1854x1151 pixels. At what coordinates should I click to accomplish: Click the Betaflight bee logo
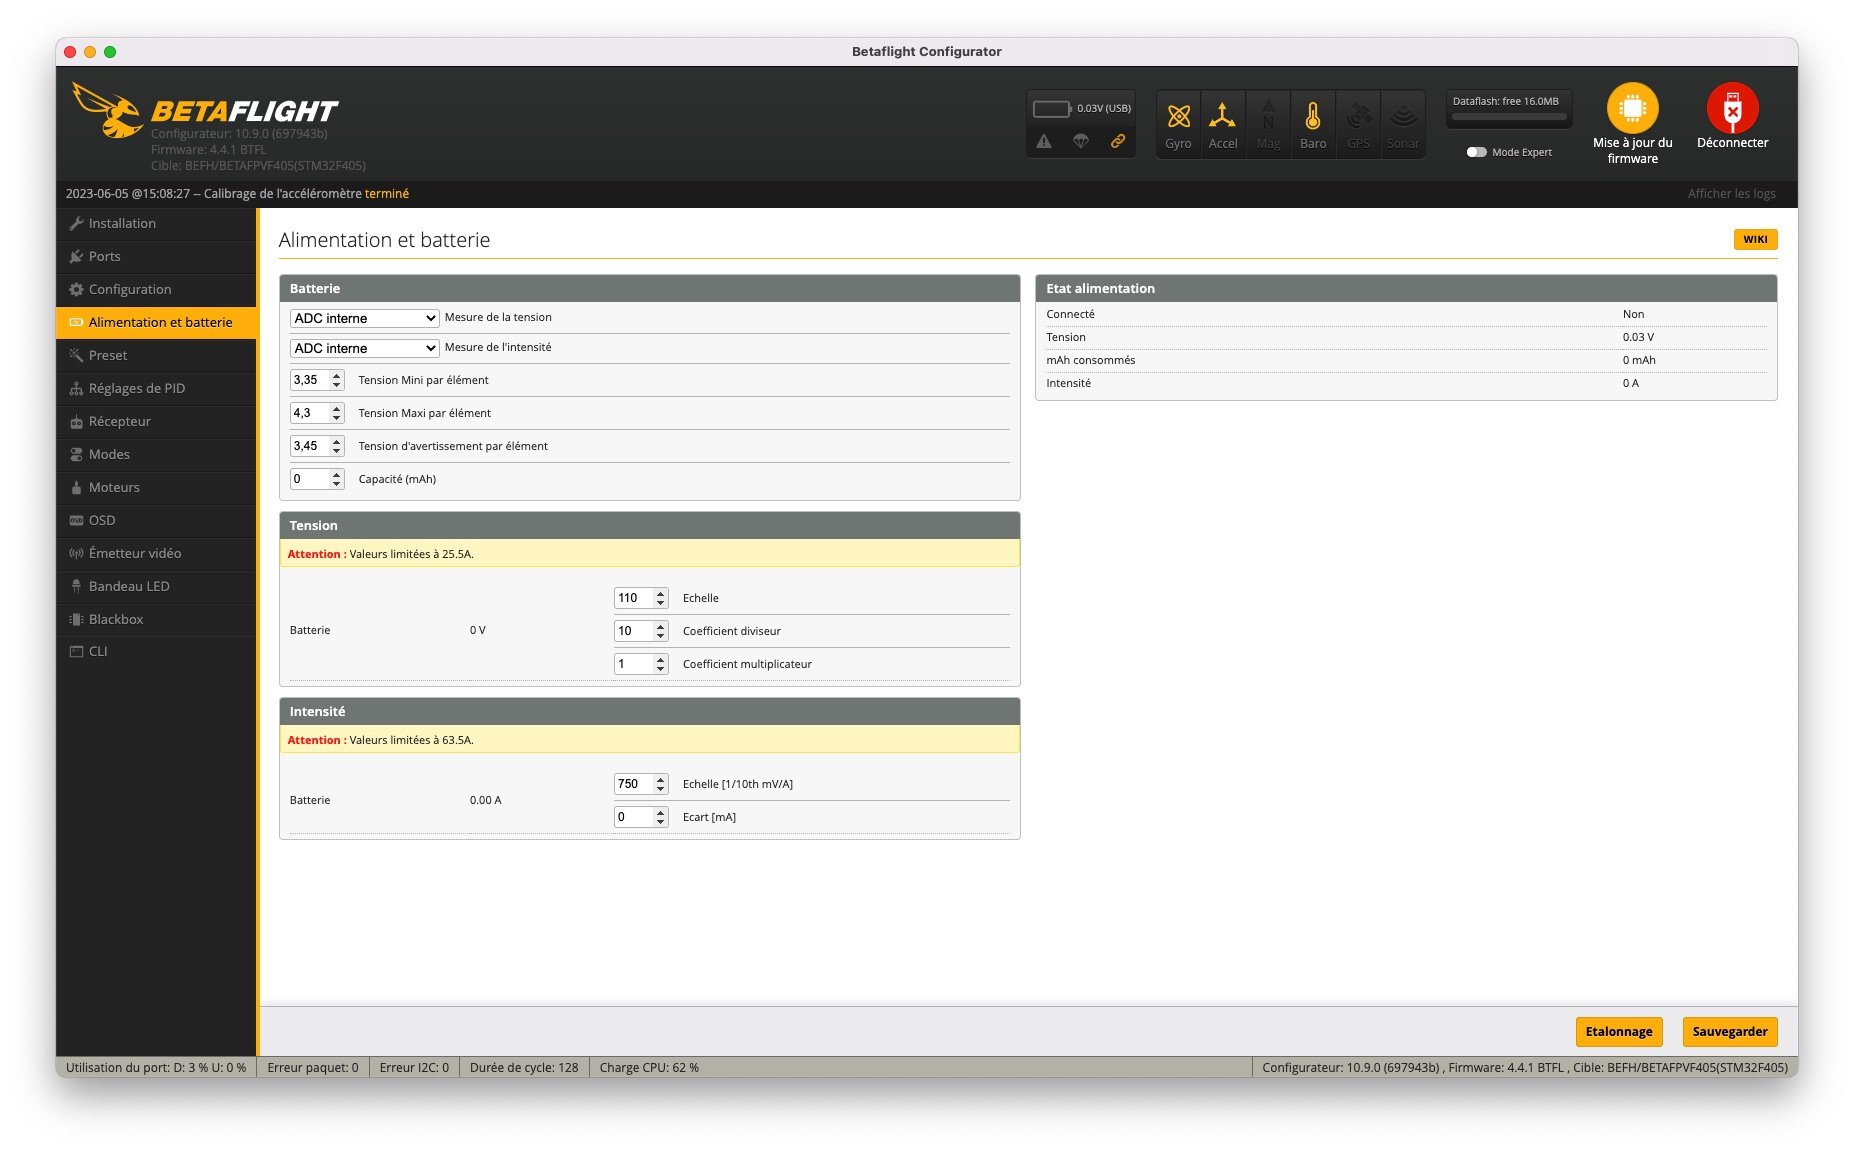pos(108,110)
